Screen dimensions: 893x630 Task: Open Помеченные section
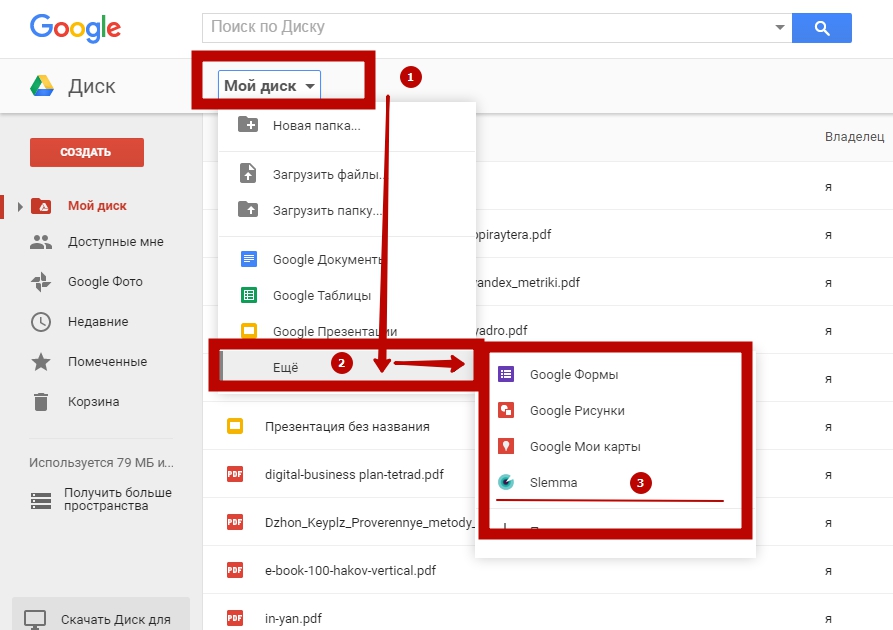108,362
